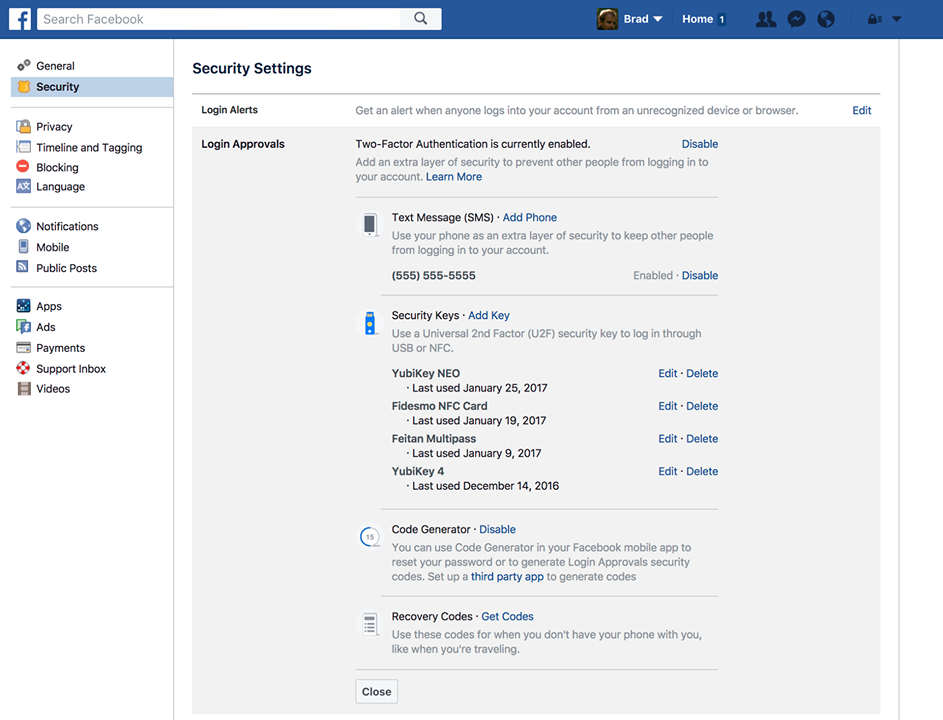The width and height of the screenshot is (943, 720).
Task: Open Friend Requests from the top bar
Action: click(x=765, y=18)
